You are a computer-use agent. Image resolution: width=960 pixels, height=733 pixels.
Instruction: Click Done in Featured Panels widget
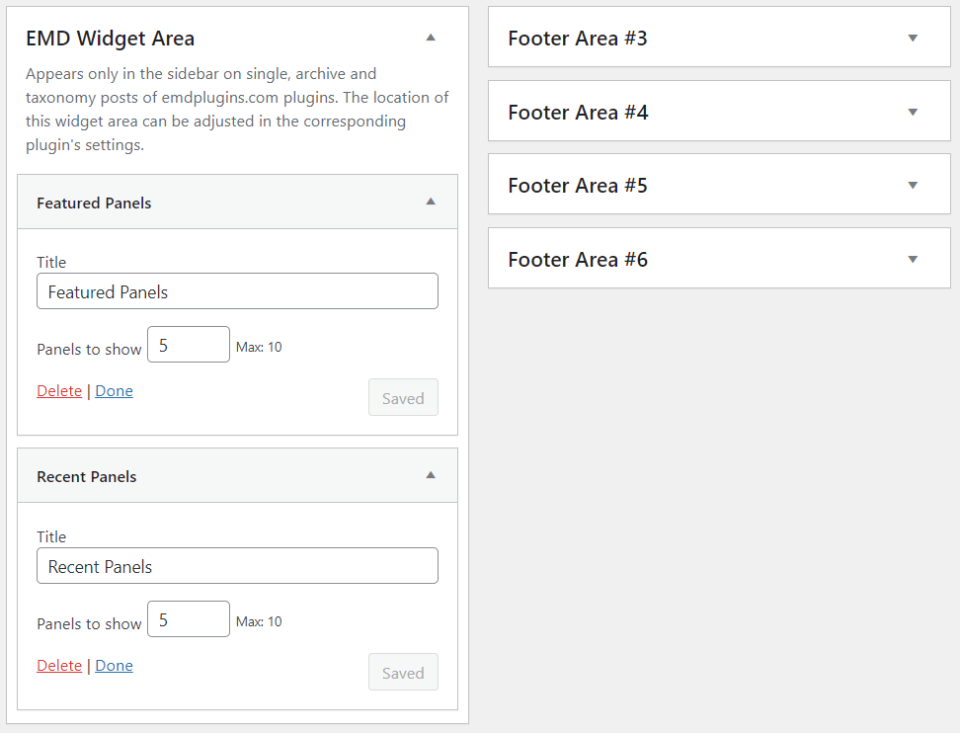114,391
